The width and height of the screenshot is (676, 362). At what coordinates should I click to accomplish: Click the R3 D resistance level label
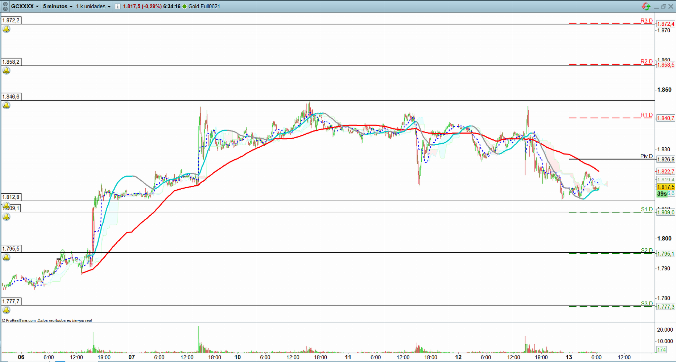(x=645, y=21)
